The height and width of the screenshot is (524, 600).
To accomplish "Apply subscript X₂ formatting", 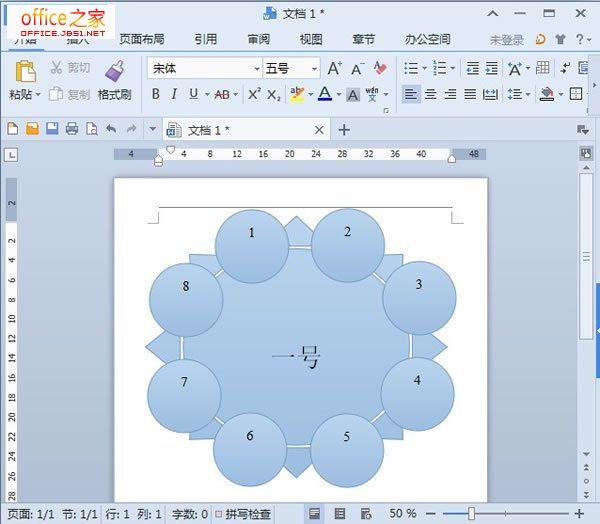I will 274,95.
